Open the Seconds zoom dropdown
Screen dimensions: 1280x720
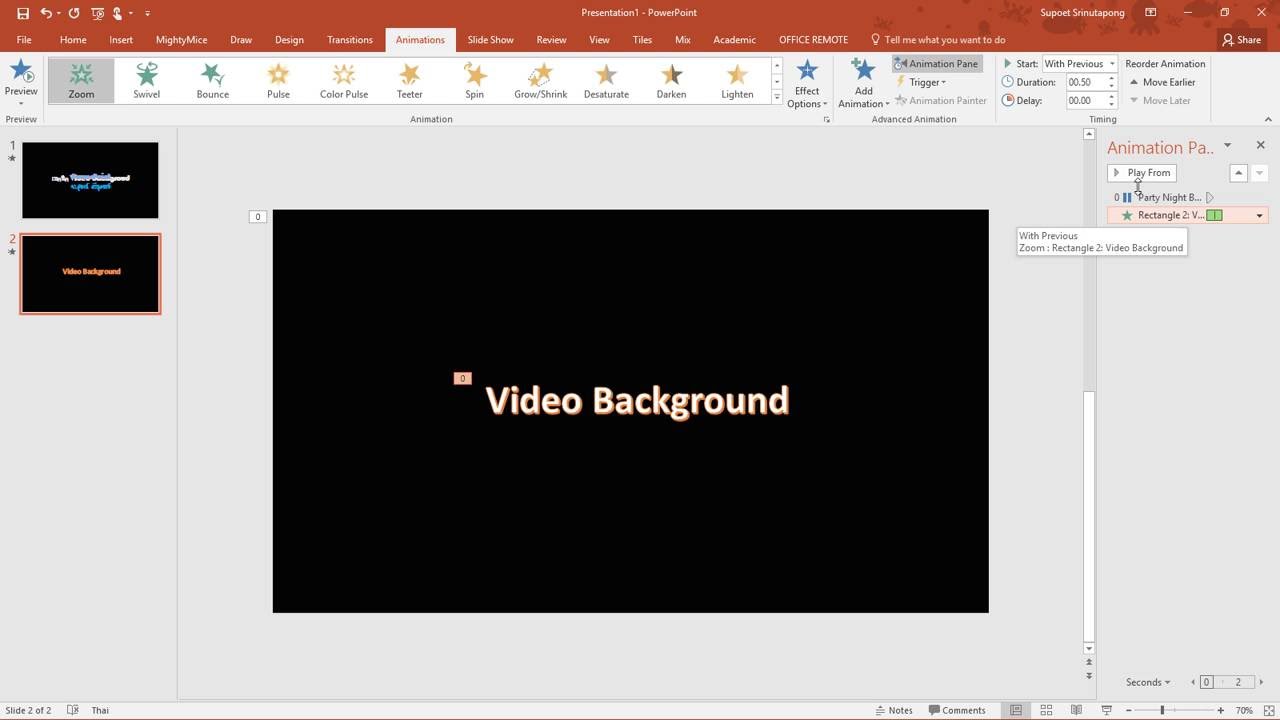[x=1147, y=682]
